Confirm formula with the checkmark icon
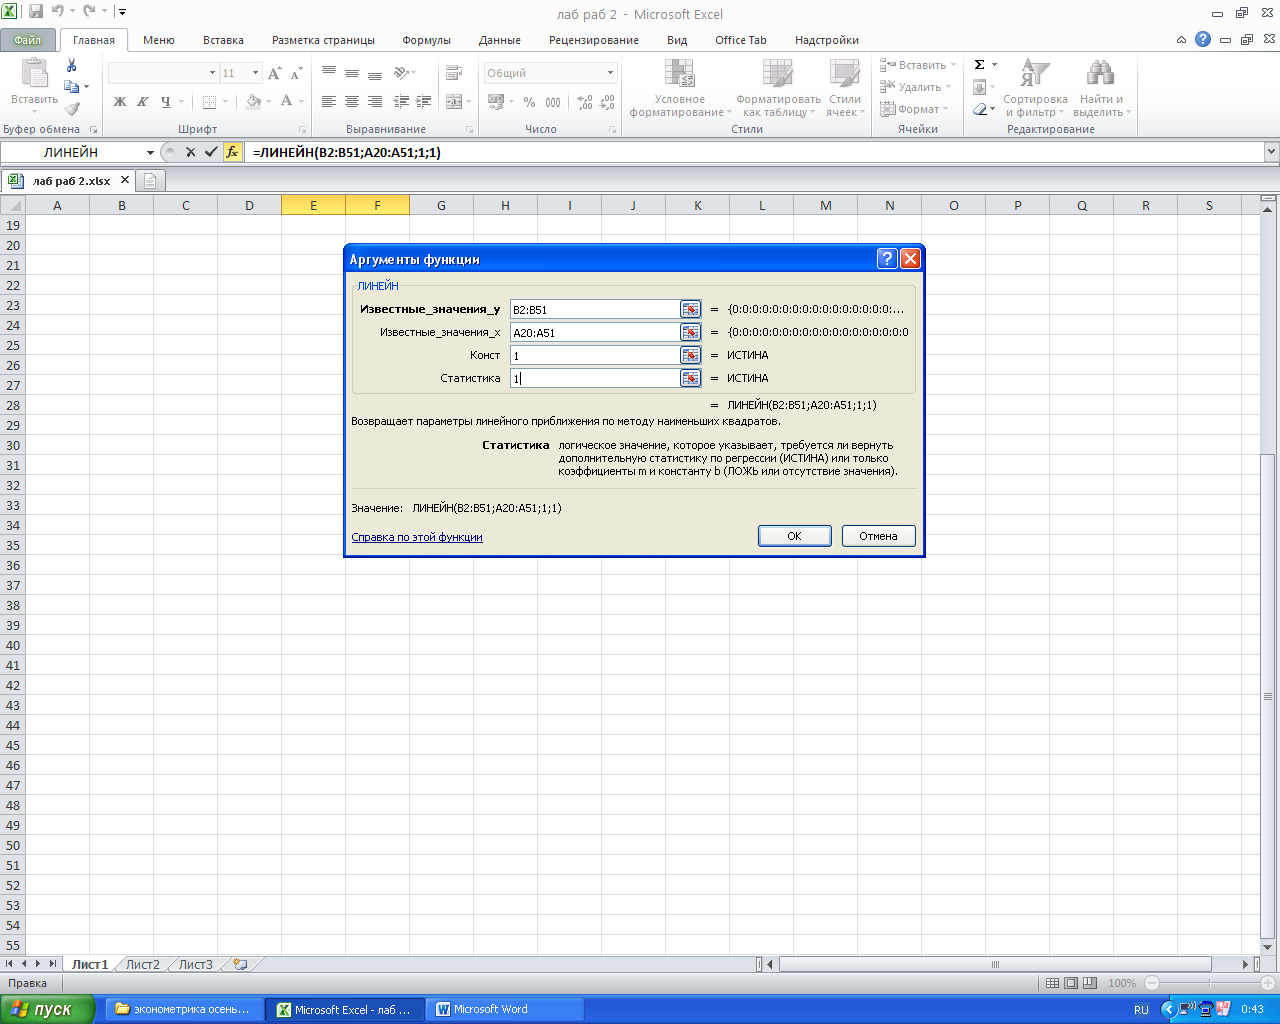 point(210,152)
